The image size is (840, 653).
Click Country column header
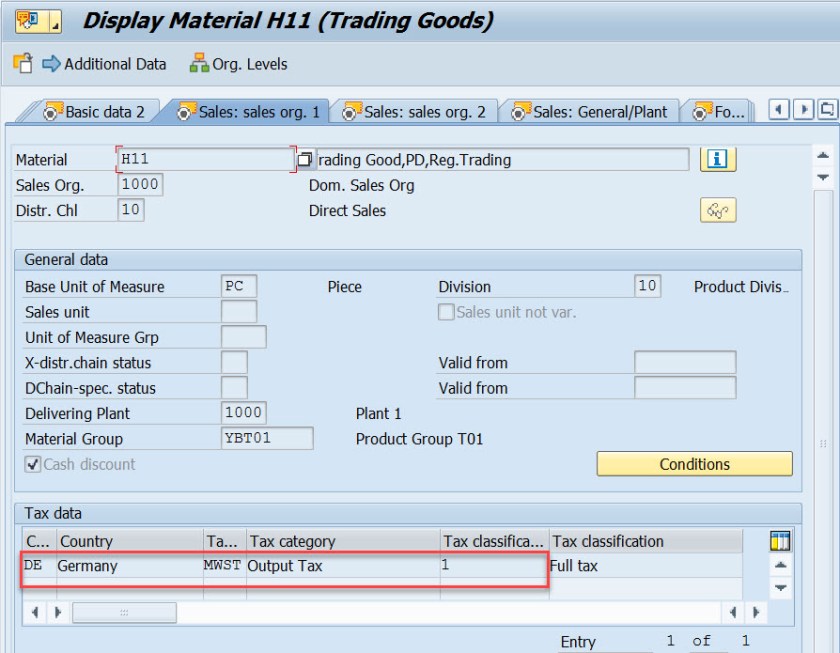coord(130,541)
